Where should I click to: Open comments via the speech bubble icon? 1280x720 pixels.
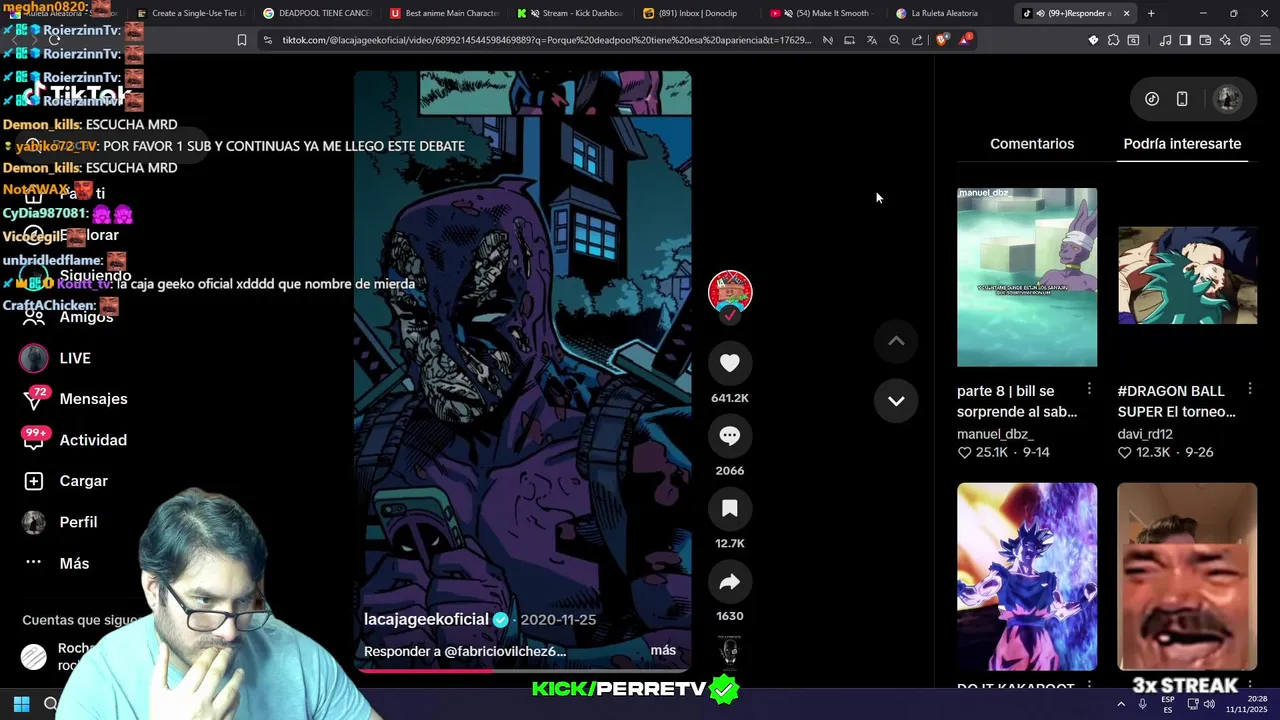click(730, 436)
